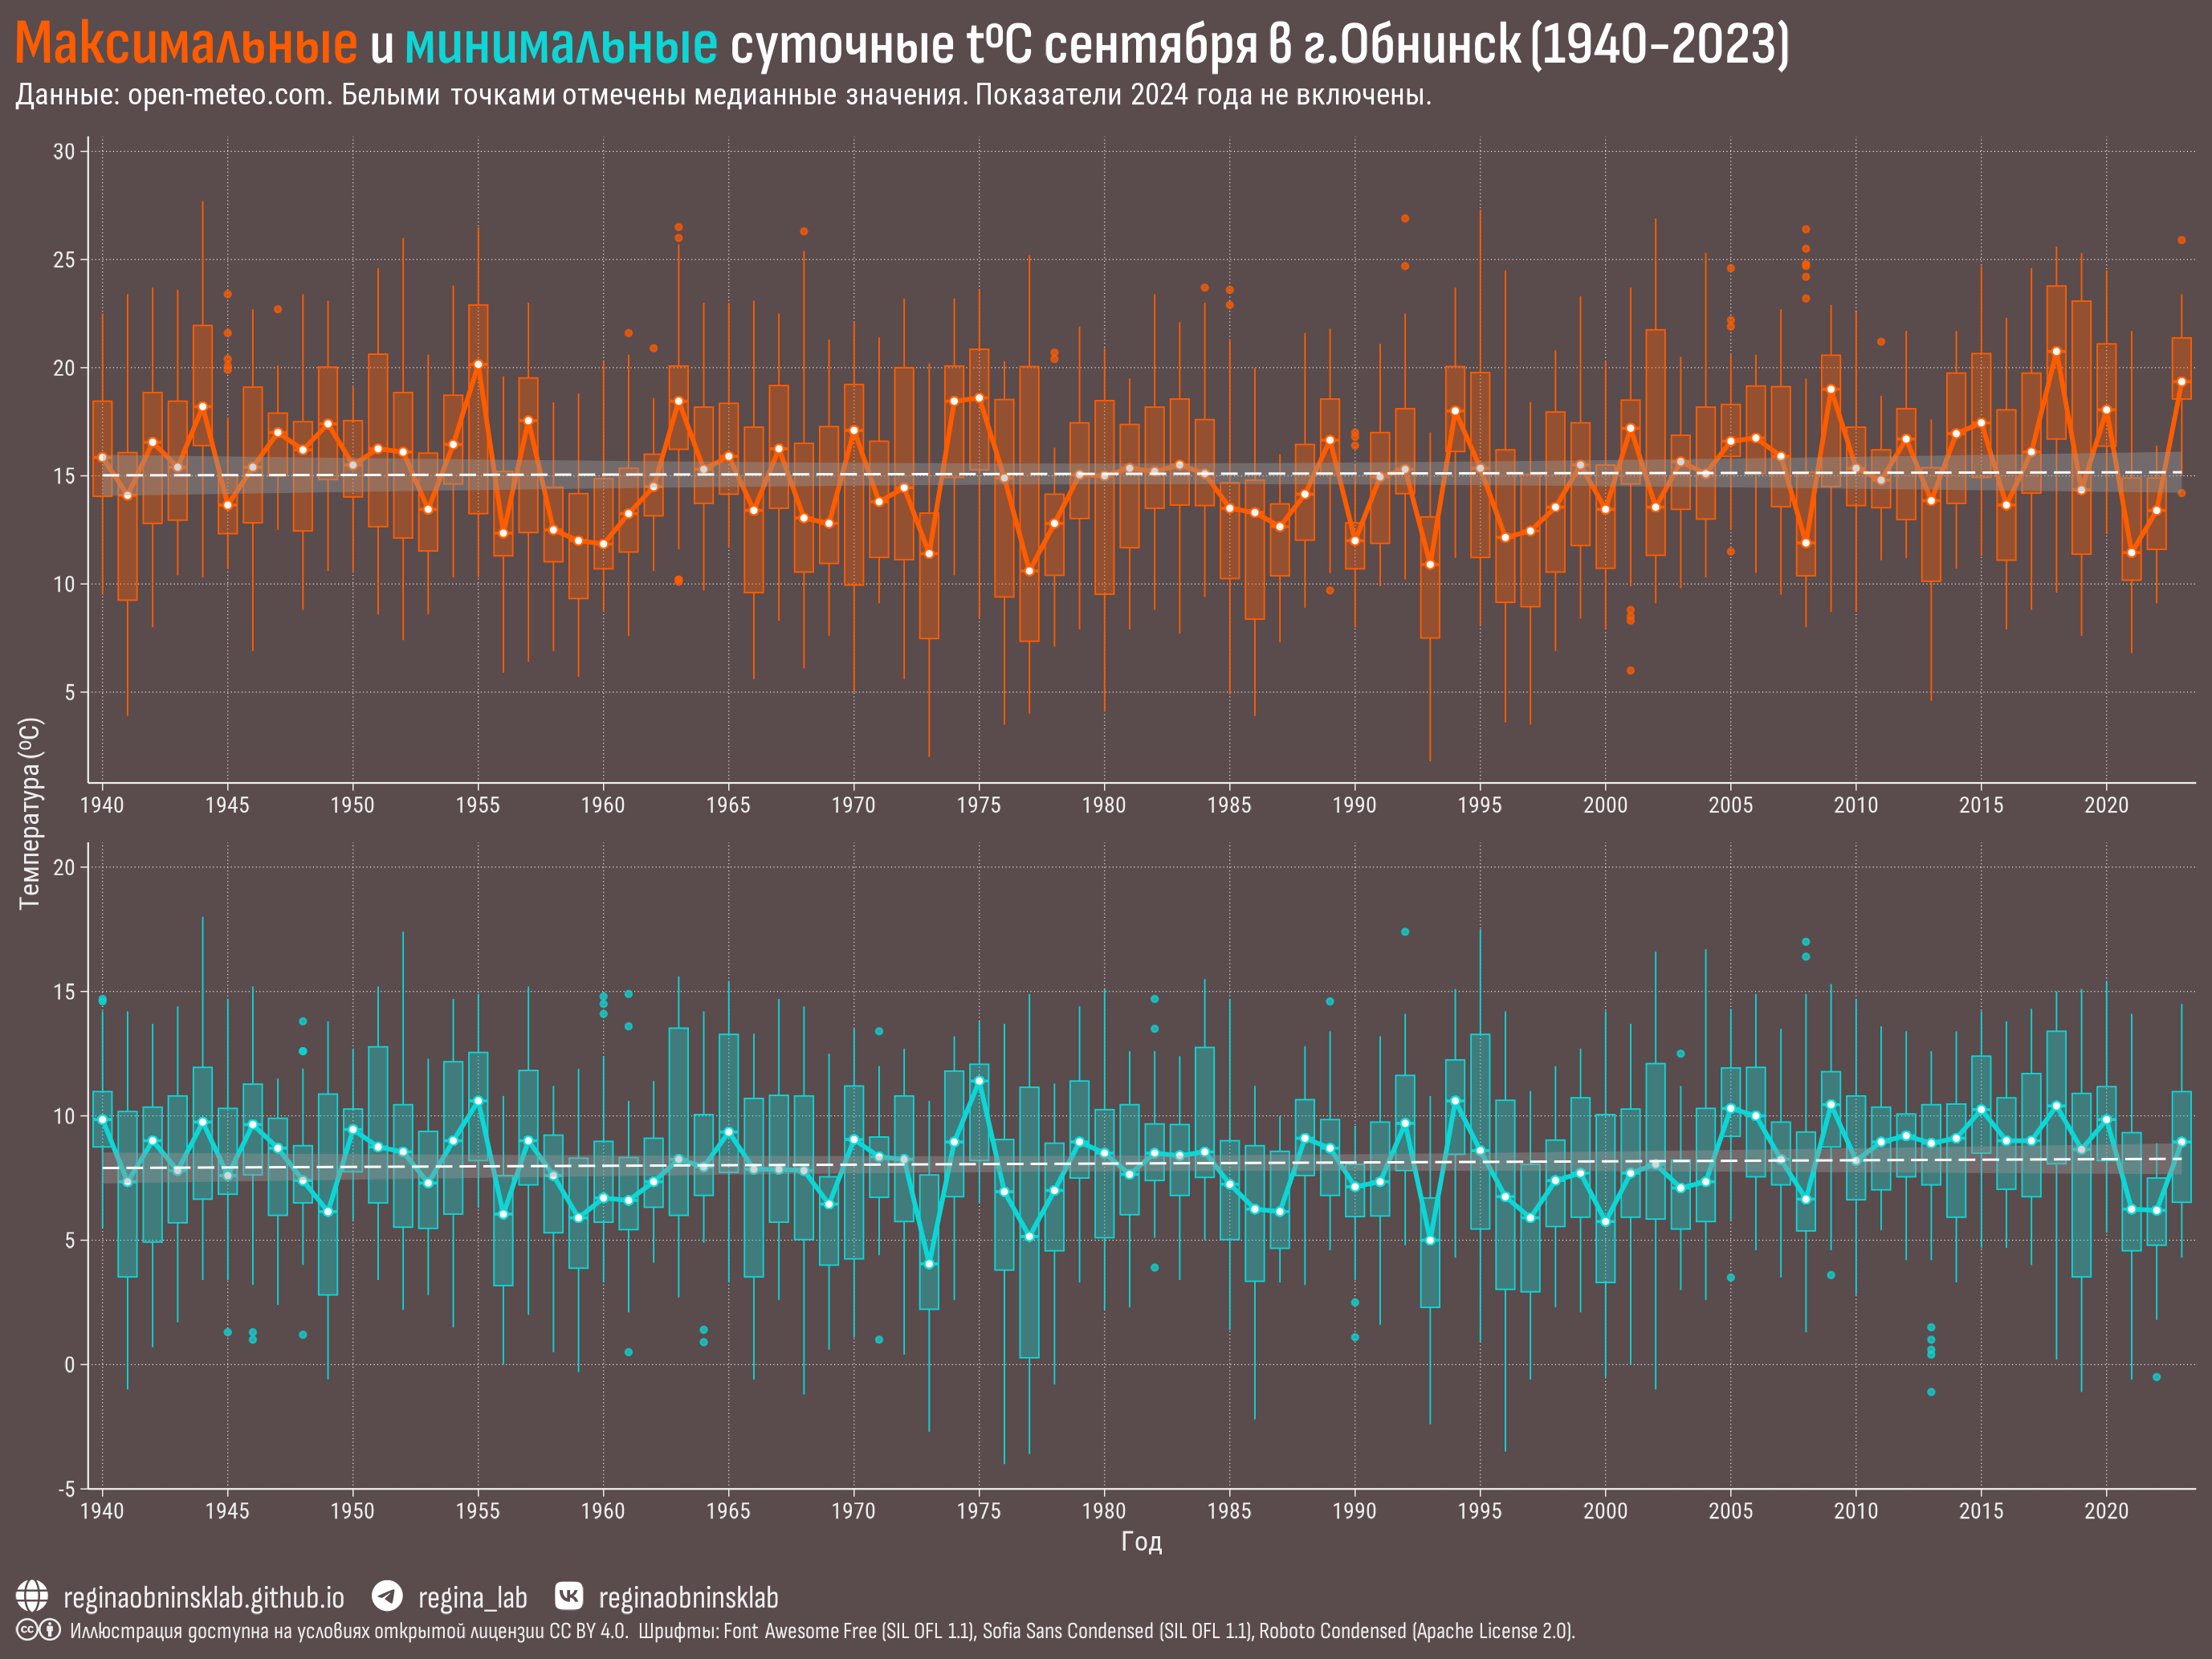Click the 30 tick on upper chart y-axis
This screenshot has width=2212, height=1659.
64,152
